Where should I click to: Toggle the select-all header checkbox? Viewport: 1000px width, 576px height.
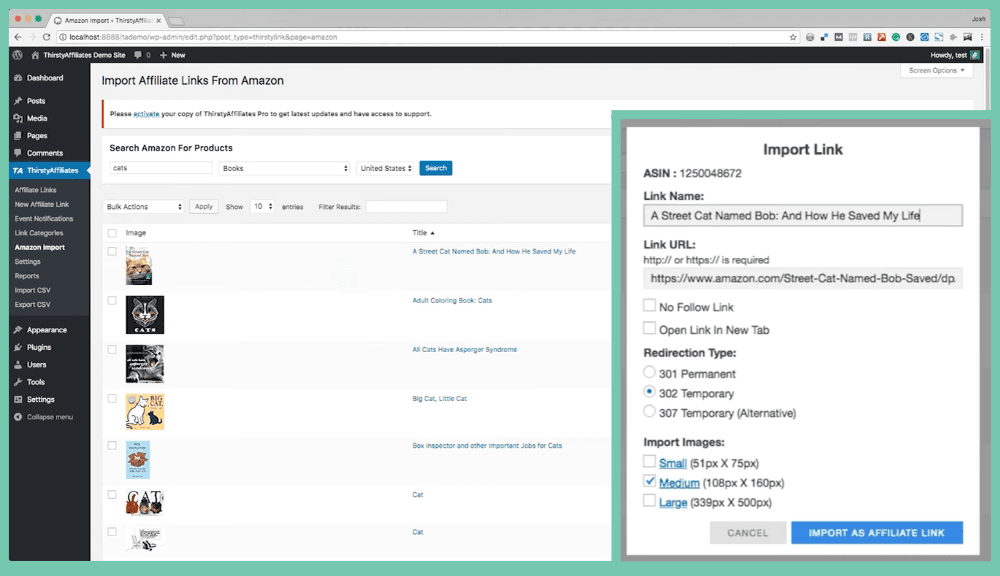(112, 233)
